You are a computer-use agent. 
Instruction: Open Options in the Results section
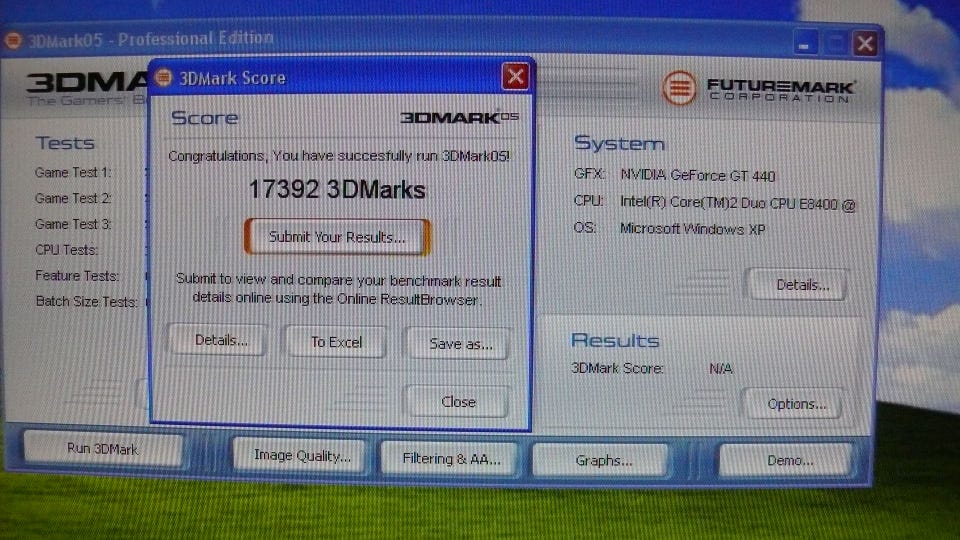794,404
